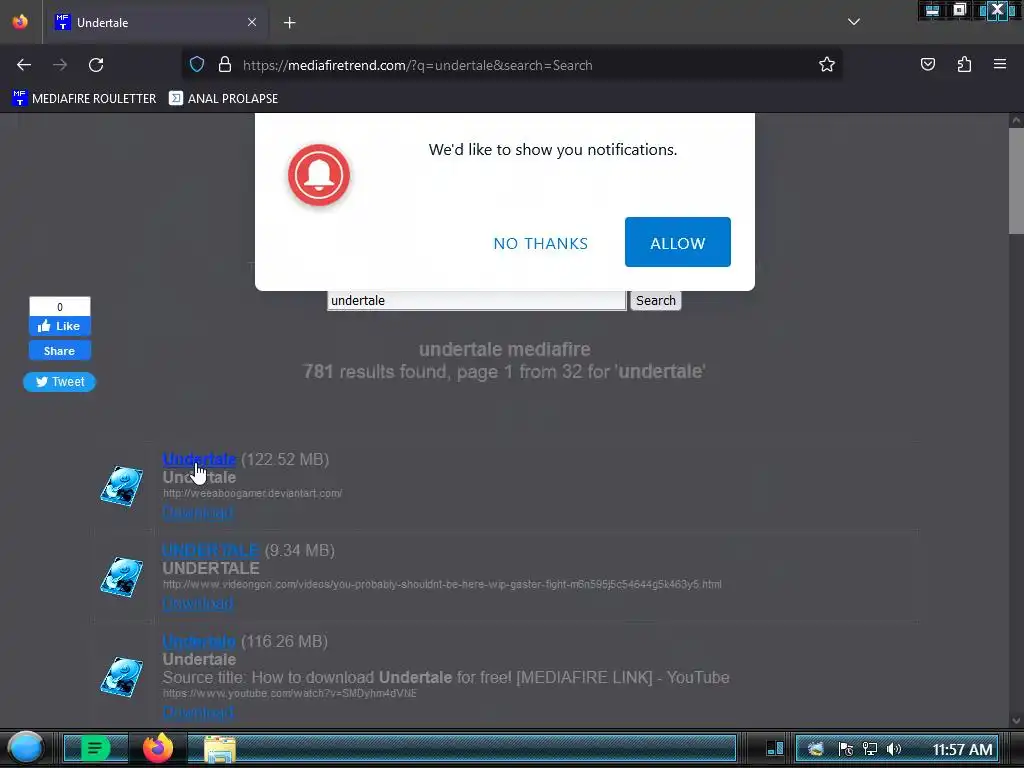Click the Twitter Tweet button
1024x768 pixels.
(59, 382)
